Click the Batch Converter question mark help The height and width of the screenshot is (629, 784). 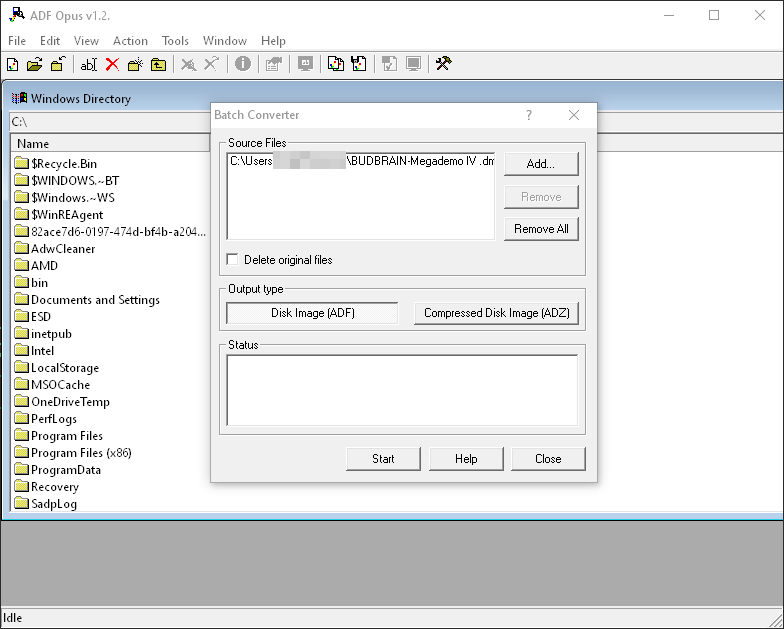(x=528, y=115)
